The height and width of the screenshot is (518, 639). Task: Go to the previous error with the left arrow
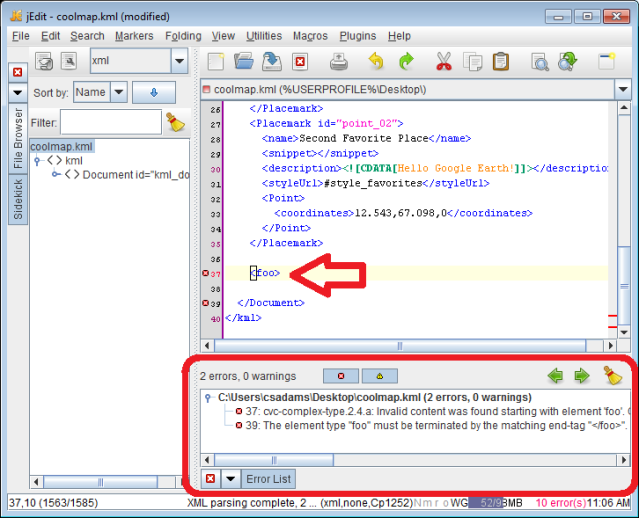555,375
